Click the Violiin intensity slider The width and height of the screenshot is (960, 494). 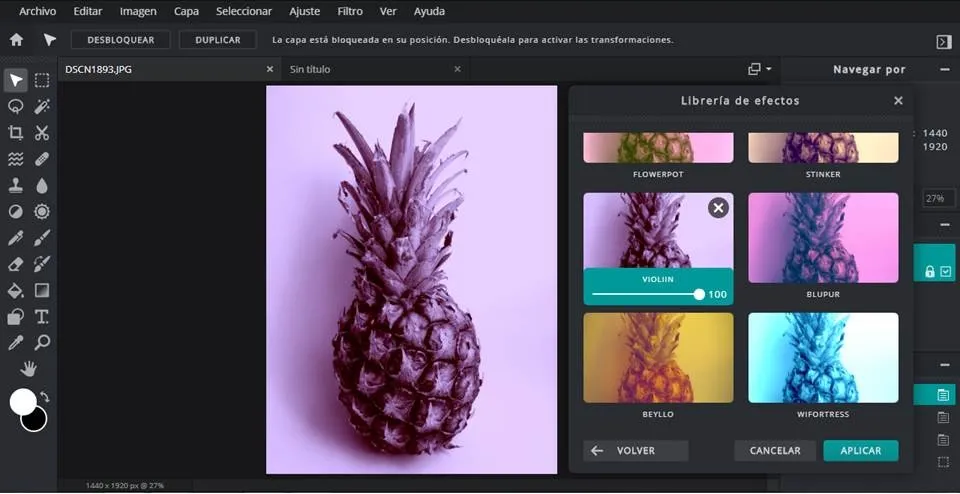[646, 294]
